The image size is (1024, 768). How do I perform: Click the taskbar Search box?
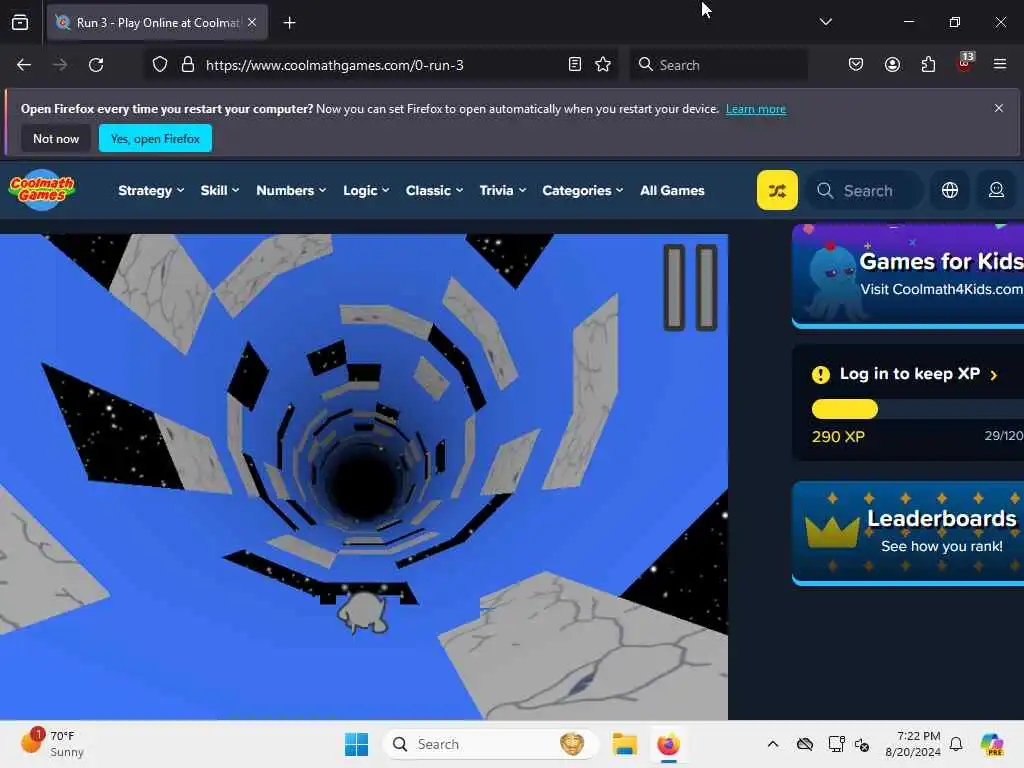[490, 744]
